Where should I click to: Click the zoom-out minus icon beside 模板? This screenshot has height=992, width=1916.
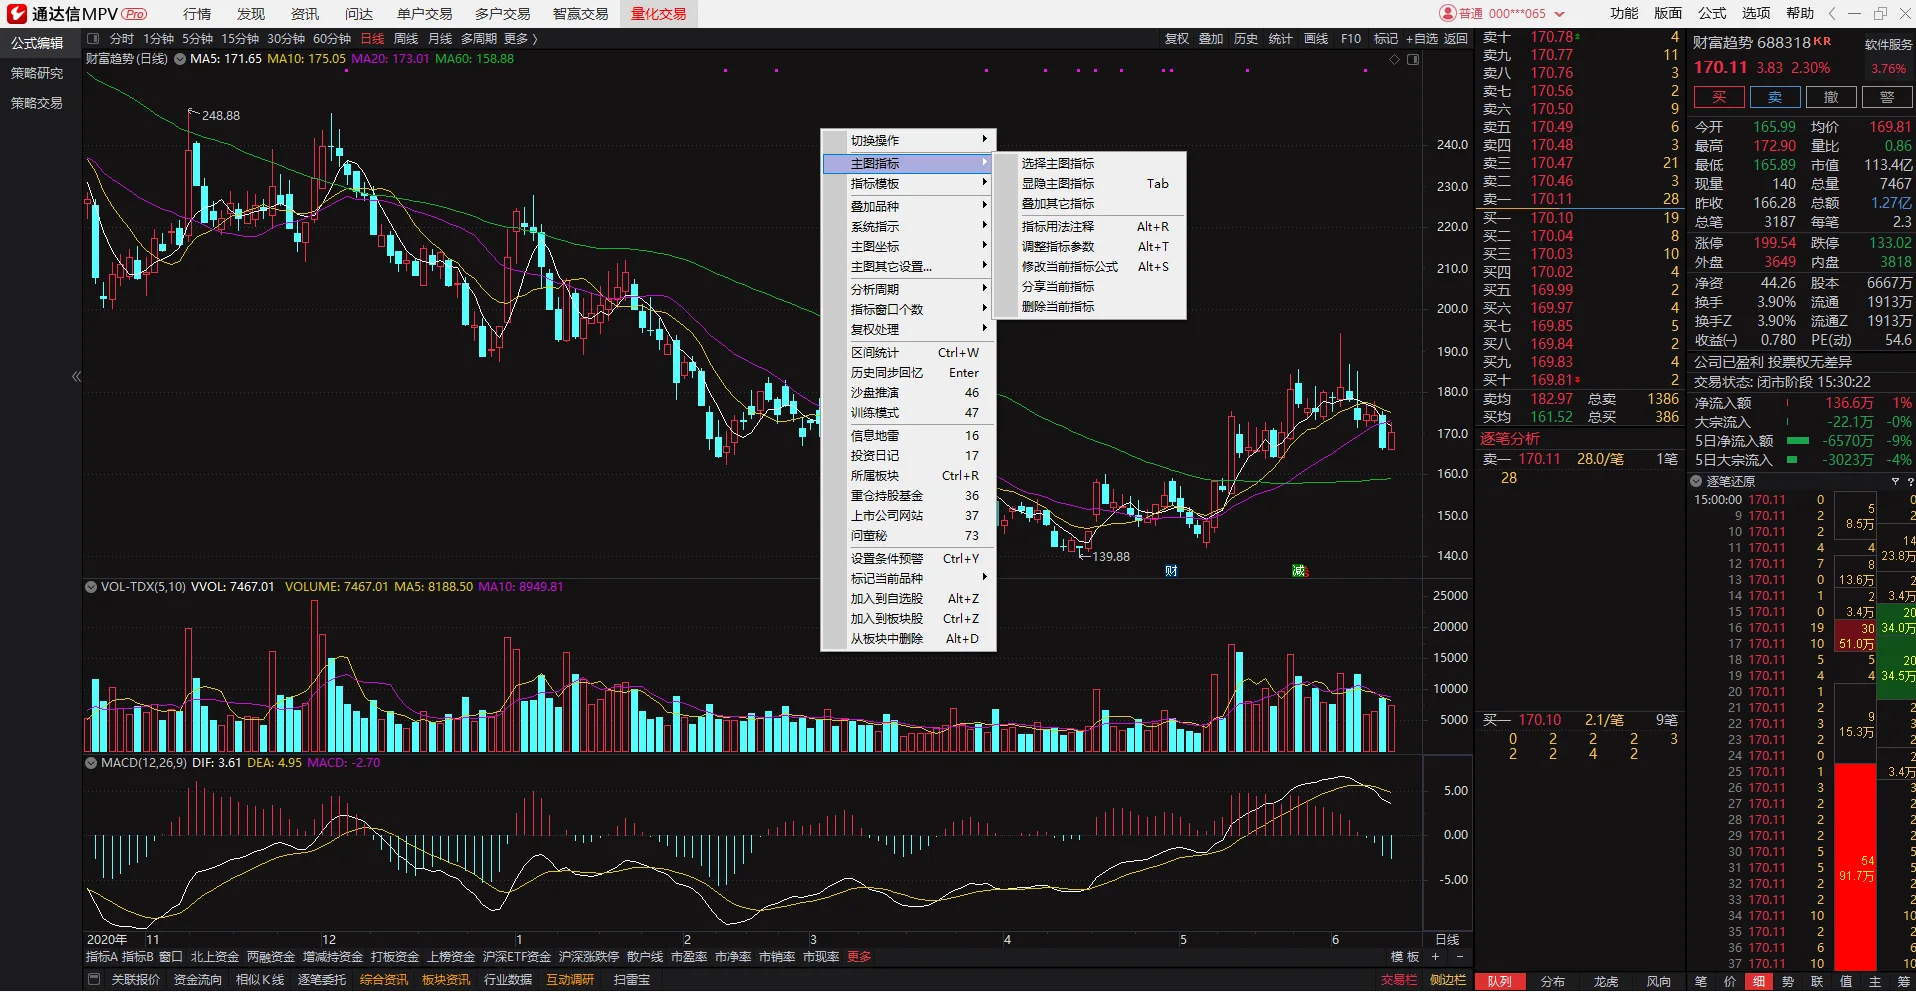(x=1459, y=957)
